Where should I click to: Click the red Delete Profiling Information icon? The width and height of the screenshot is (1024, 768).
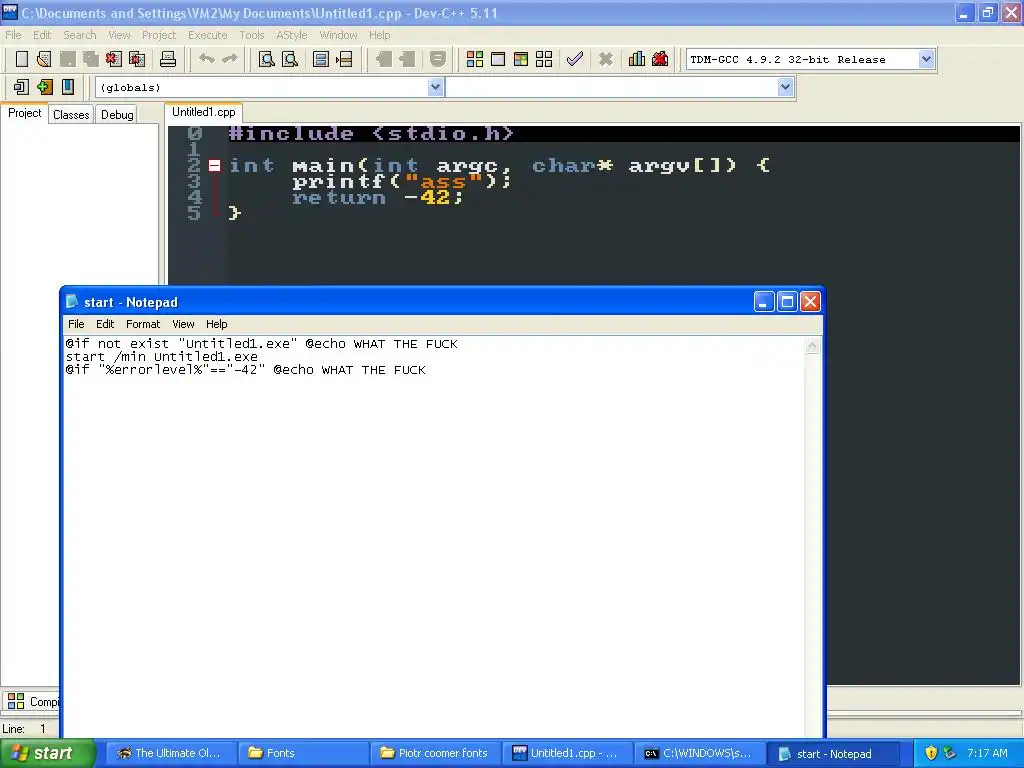click(x=660, y=59)
